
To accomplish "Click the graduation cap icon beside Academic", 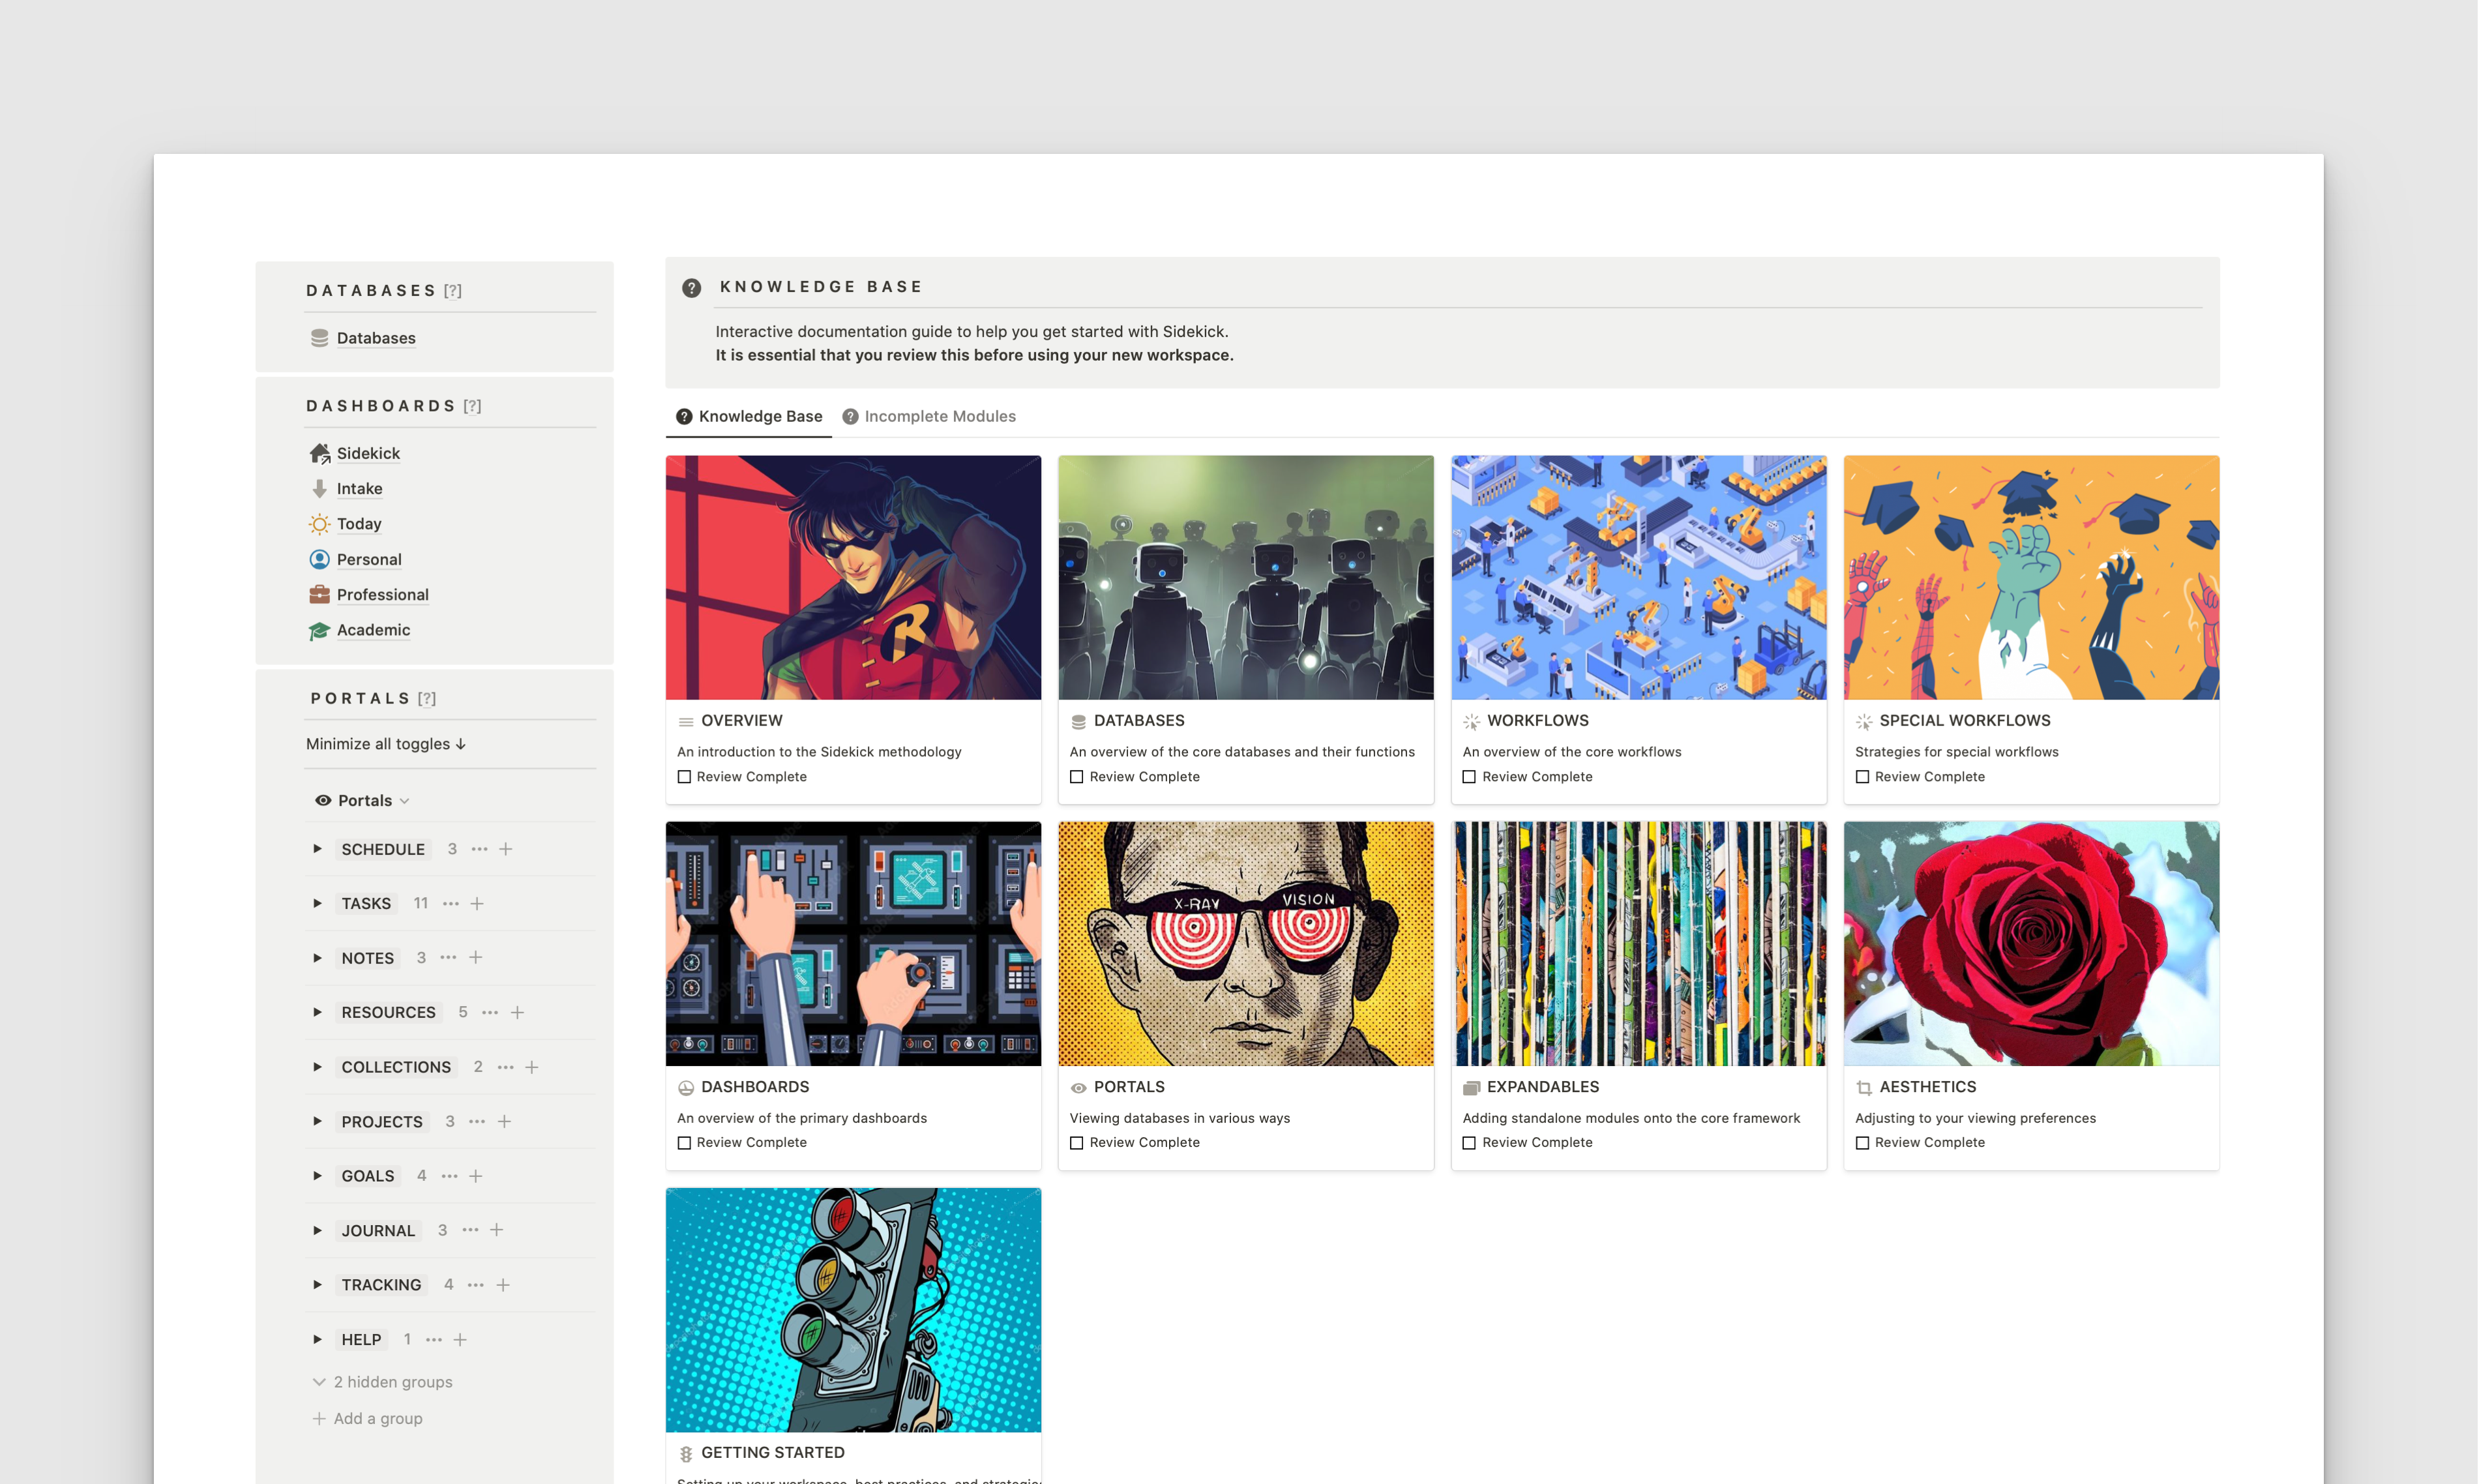I will tap(318, 630).
